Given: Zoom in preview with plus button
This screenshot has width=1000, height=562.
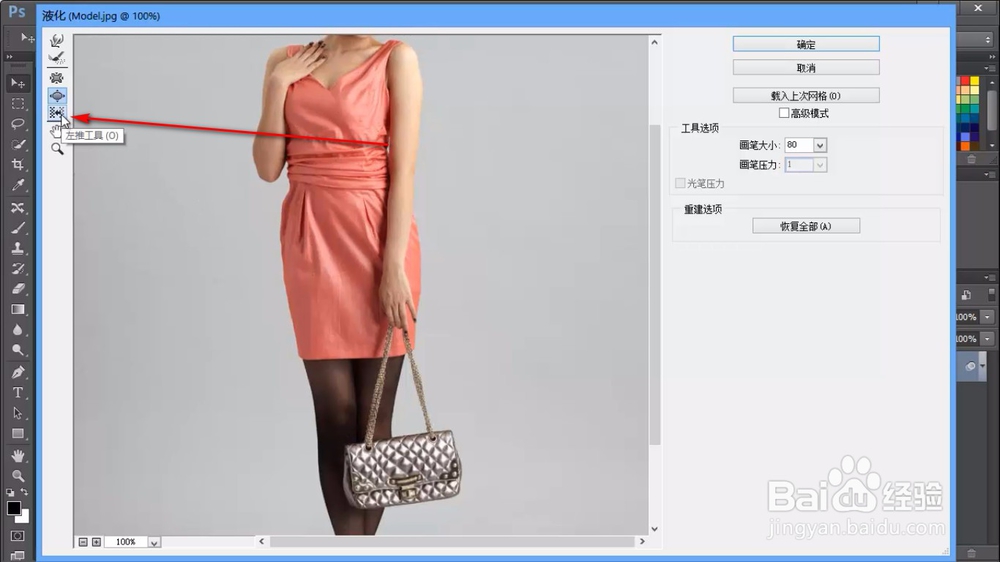Looking at the screenshot, I should pyautogui.click(x=96, y=542).
